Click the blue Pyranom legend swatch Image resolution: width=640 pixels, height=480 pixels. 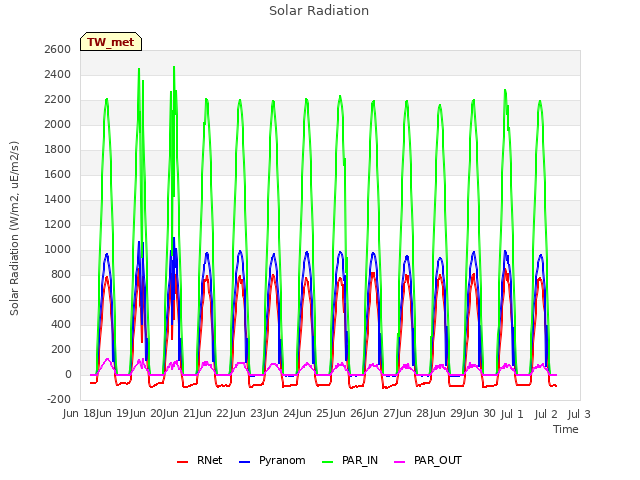tap(244, 462)
